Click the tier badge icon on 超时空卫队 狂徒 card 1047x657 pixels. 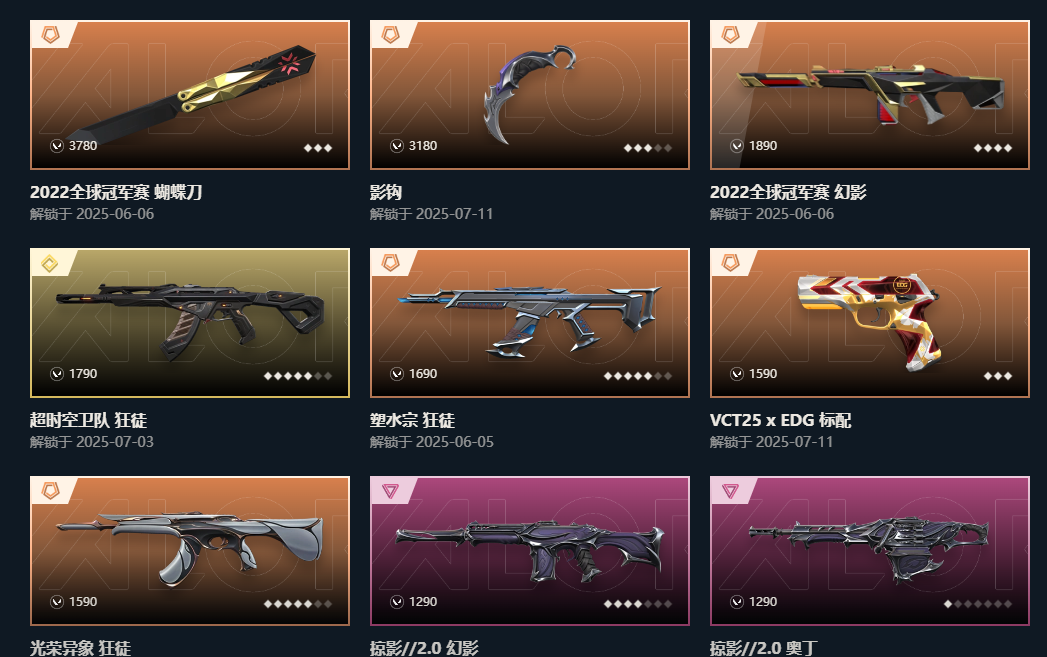(50, 263)
